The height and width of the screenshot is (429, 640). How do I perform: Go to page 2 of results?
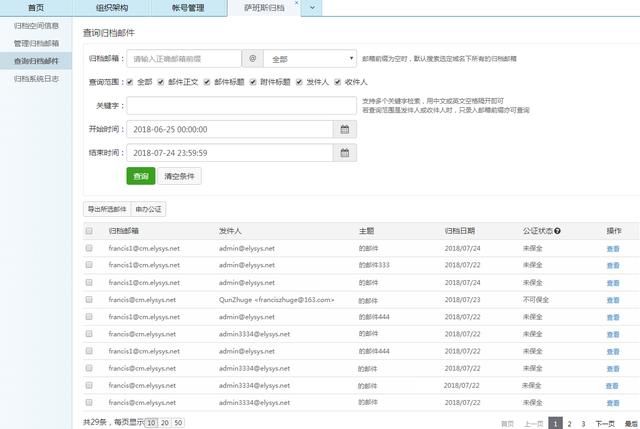[x=569, y=423]
